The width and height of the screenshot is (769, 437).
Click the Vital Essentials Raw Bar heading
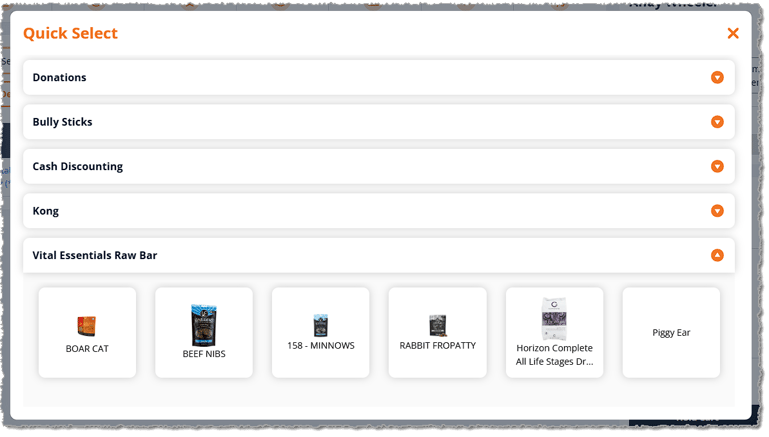[95, 256]
